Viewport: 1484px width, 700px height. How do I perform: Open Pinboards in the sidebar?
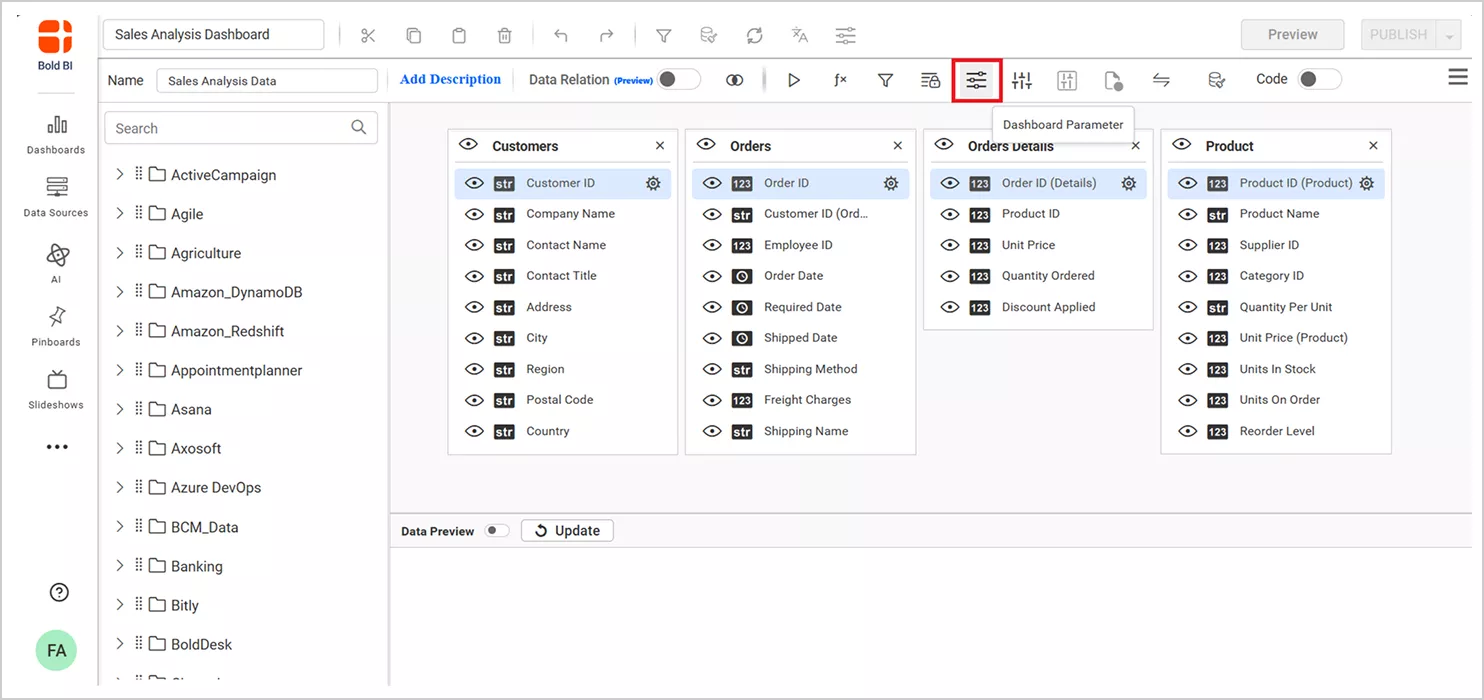click(x=57, y=327)
